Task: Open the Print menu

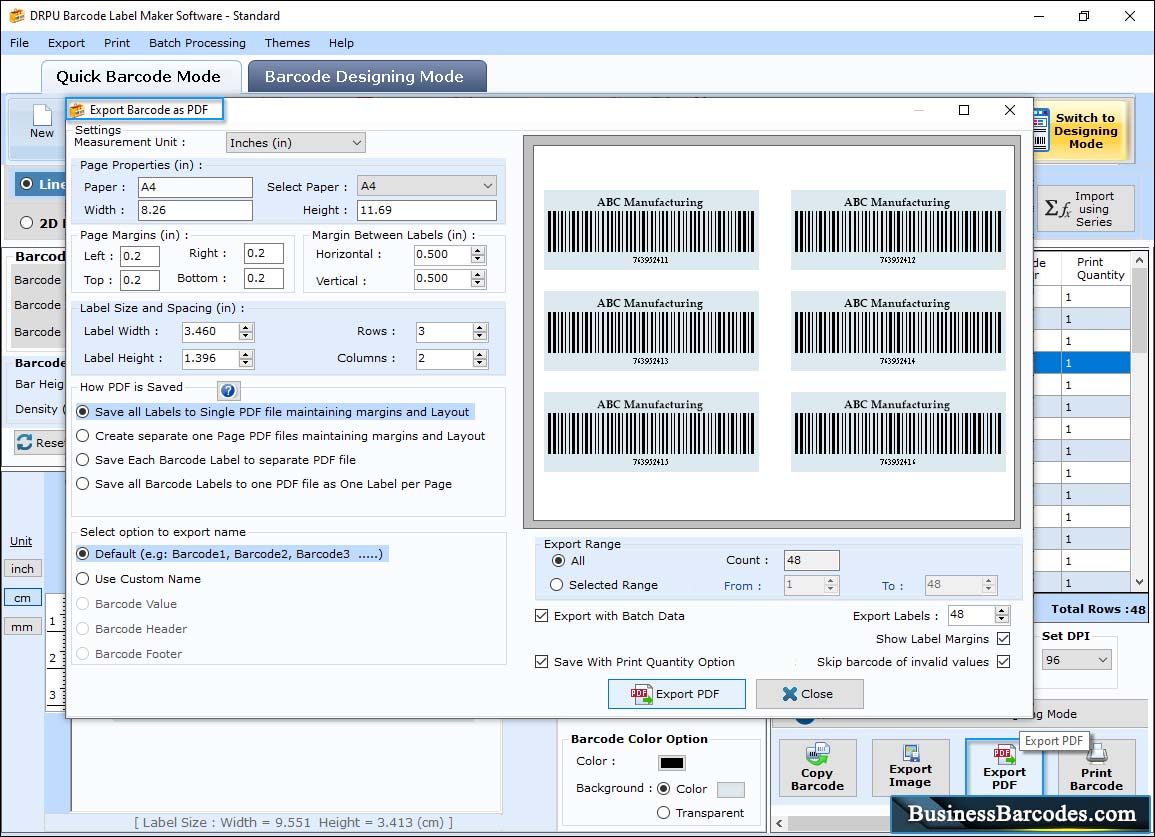Action: coord(117,43)
